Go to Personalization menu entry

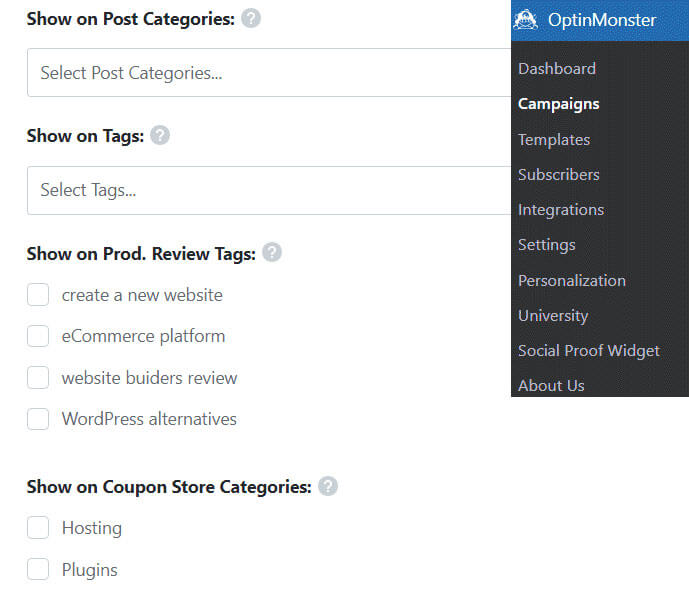pyautogui.click(x=572, y=281)
